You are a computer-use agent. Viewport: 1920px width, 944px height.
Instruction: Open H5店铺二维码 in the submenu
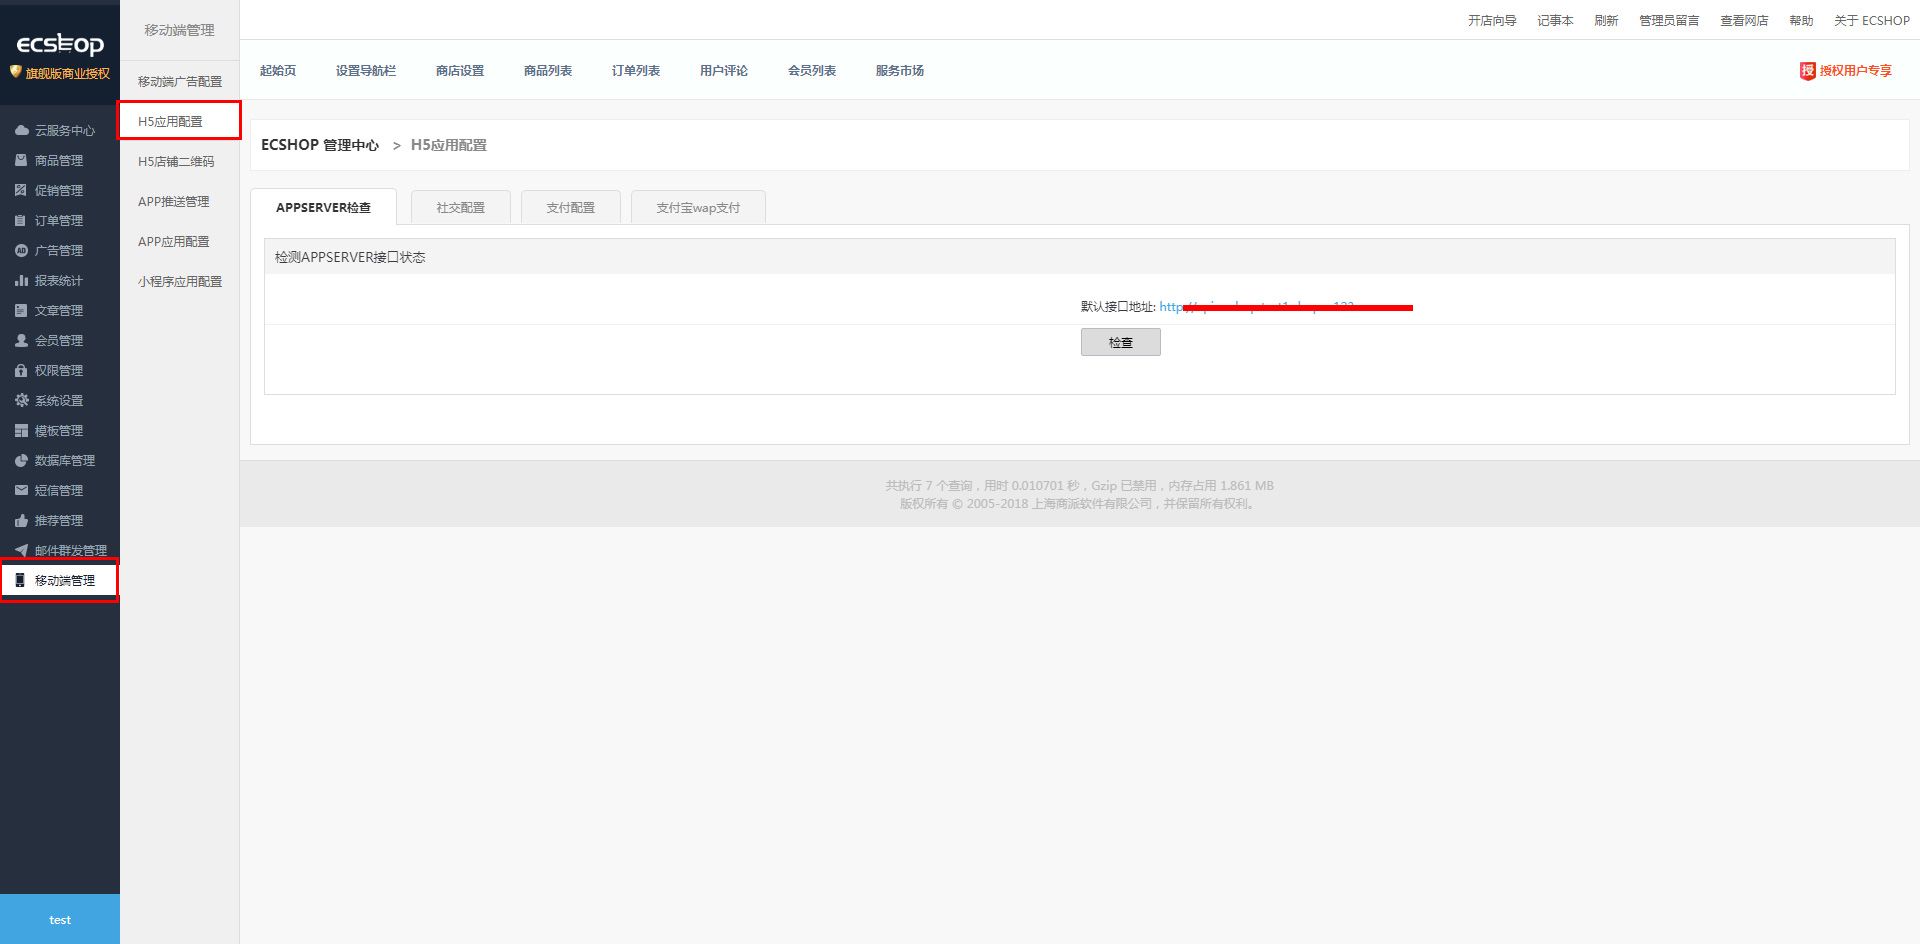177,160
